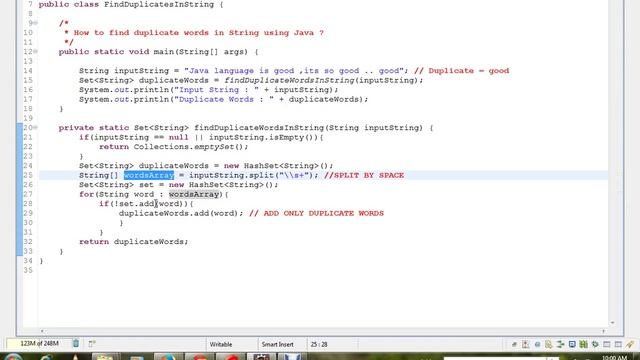Click class name 'FindDuplicatesInString' on line 7

click(159, 4)
